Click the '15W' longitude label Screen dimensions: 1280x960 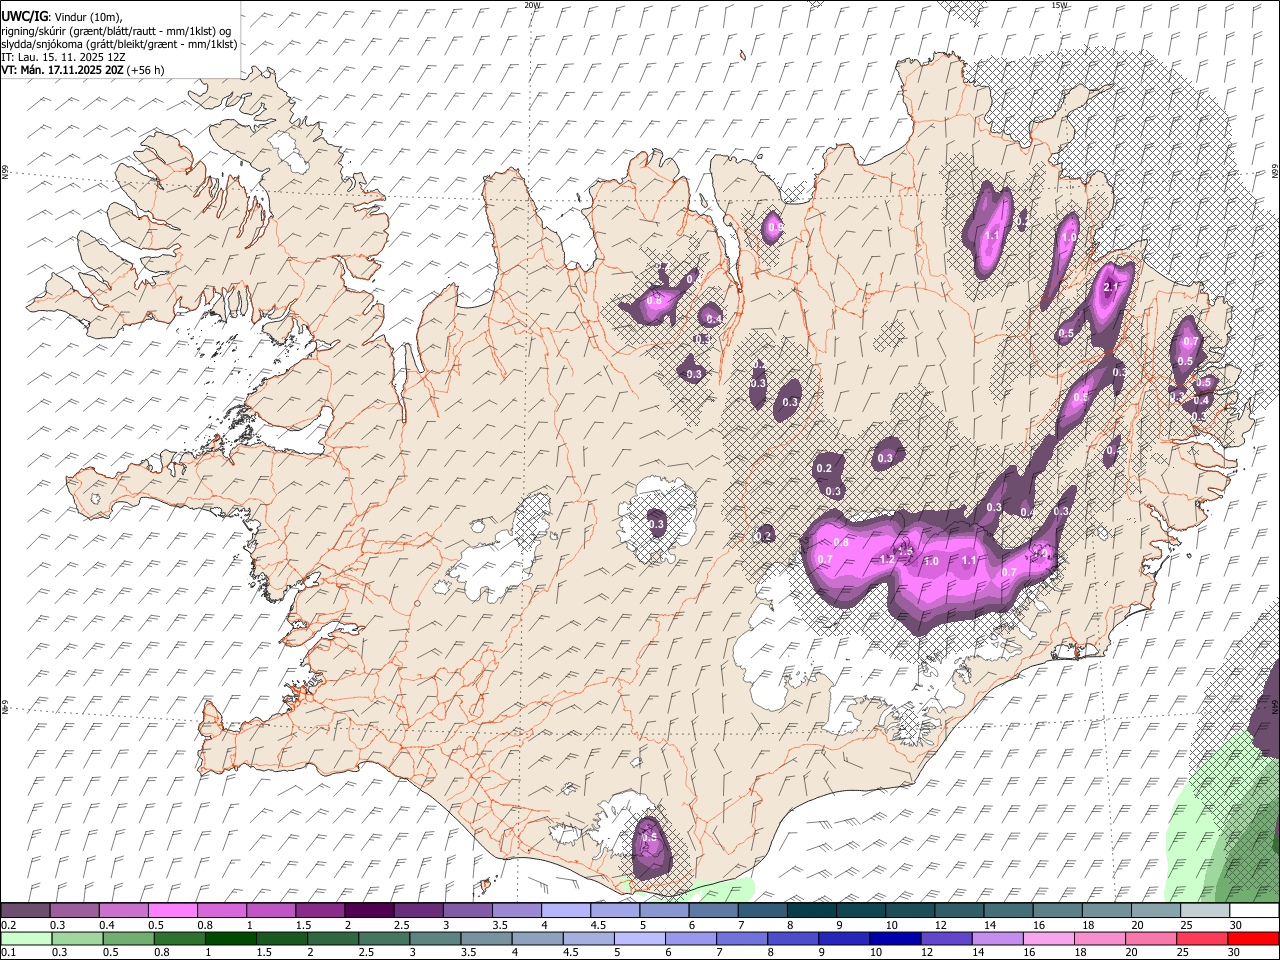(1059, 5)
